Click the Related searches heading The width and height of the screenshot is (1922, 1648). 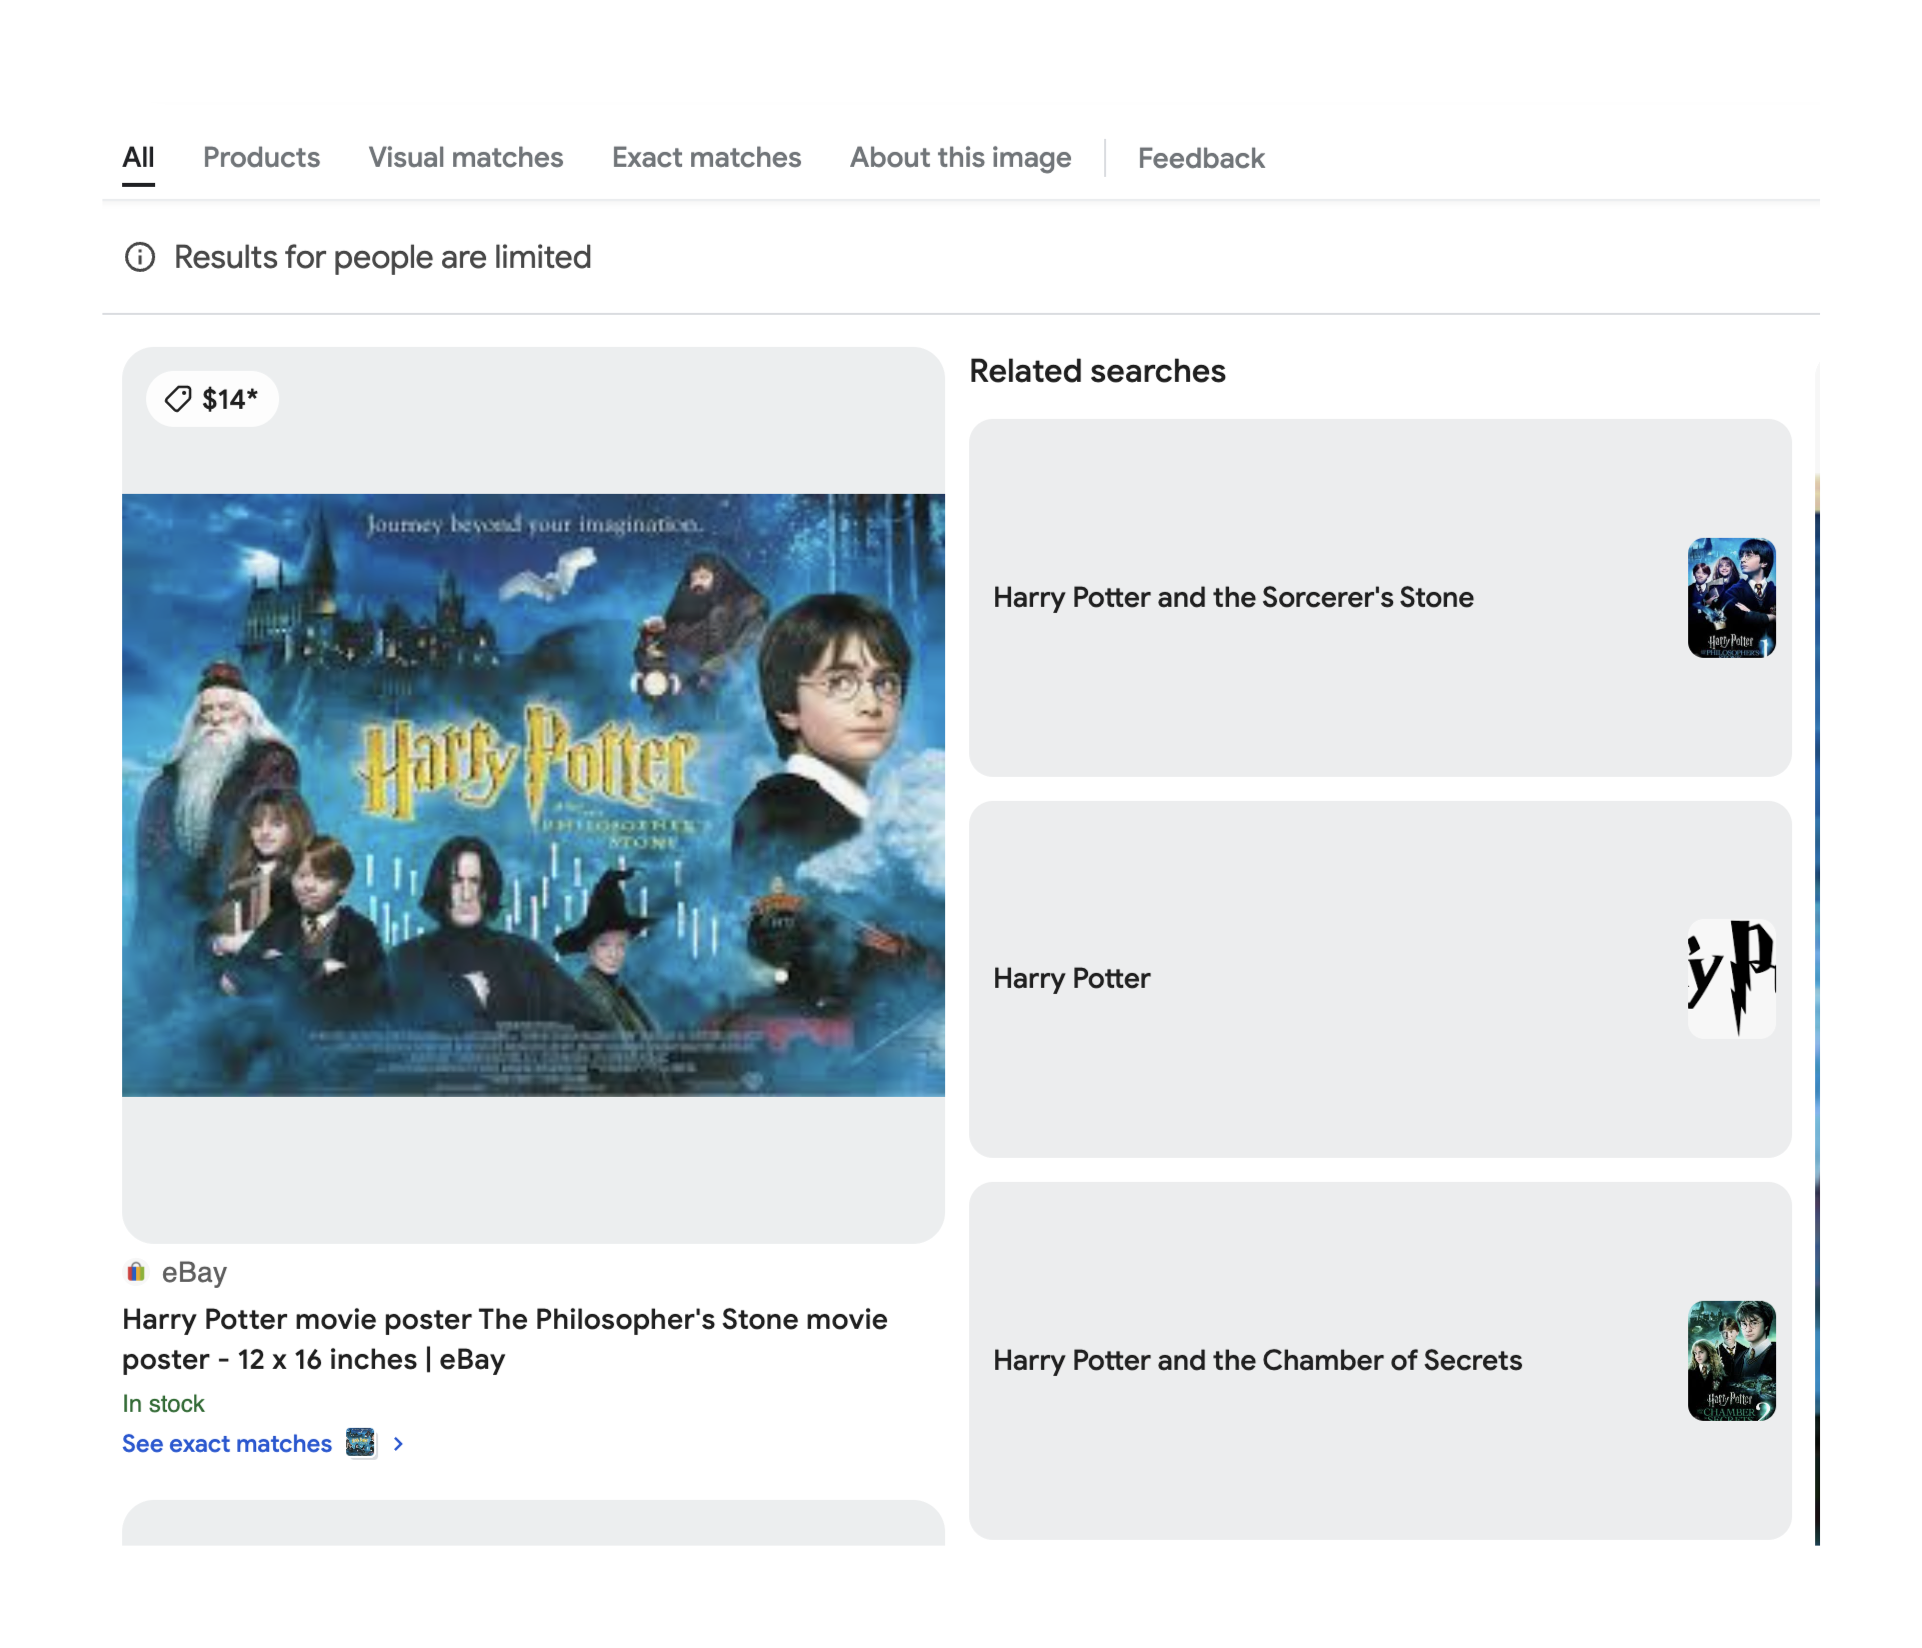click(x=1097, y=371)
